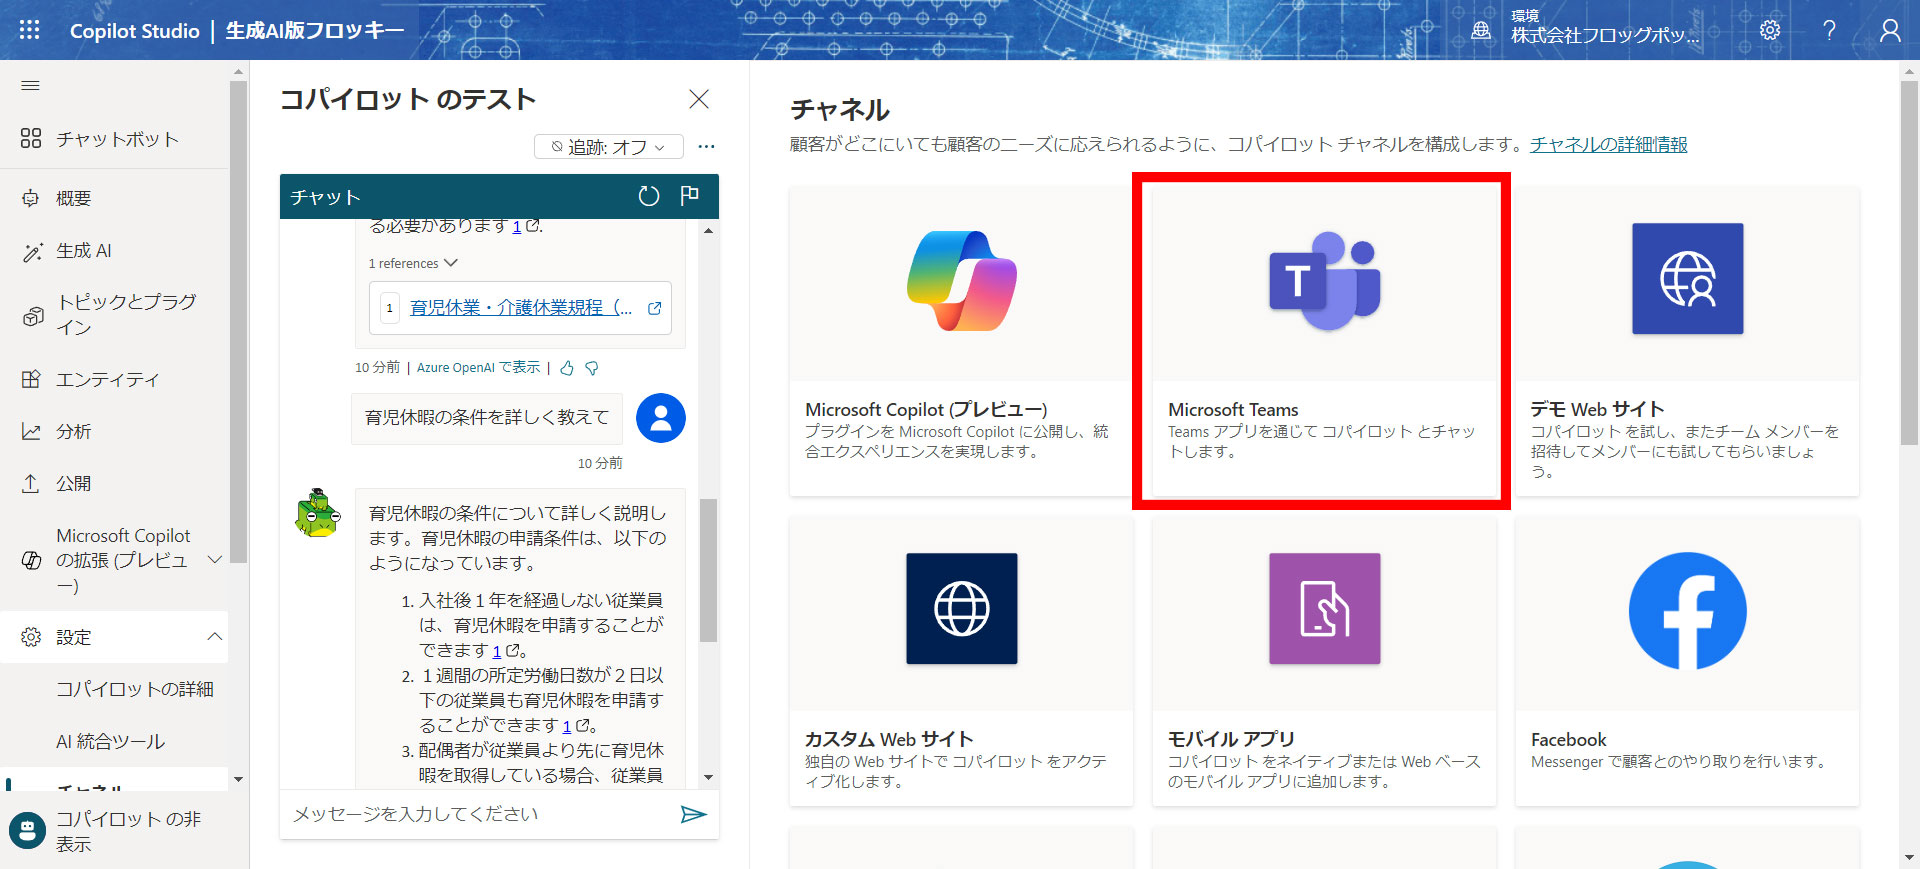
Task: Open external link icon on reference card
Action: [x=654, y=308]
